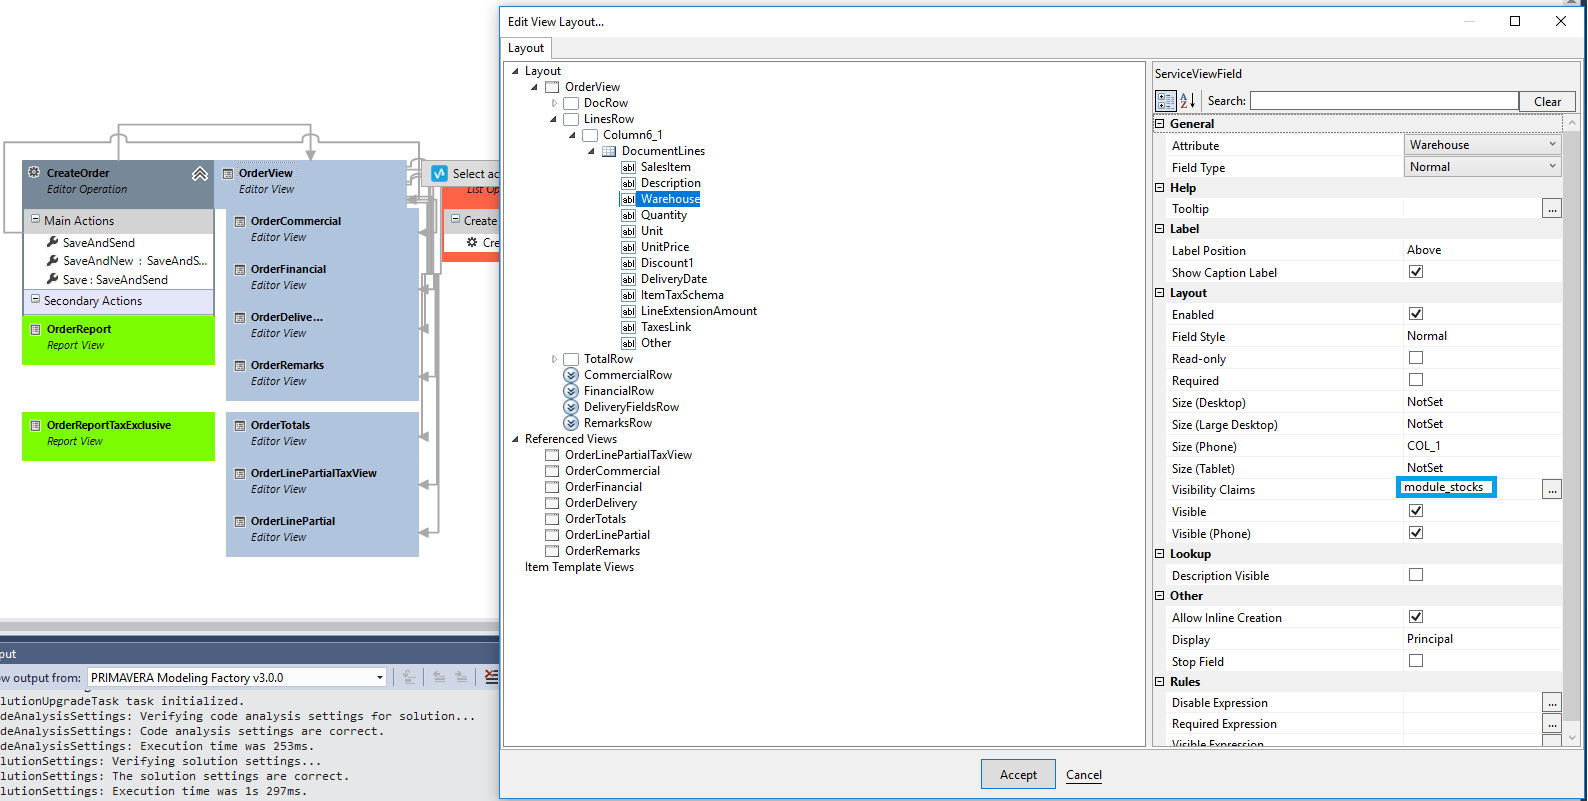Open the Field Type dropdown
The image size is (1588, 801).
[x=1482, y=167]
